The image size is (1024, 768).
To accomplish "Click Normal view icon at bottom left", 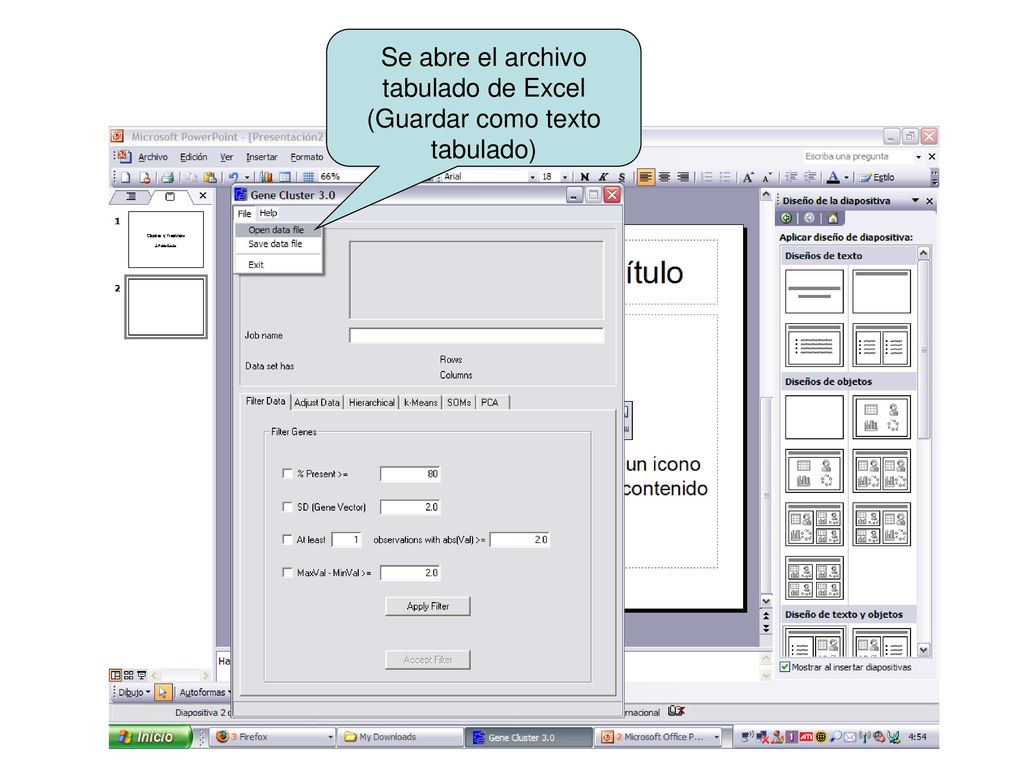I will pyautogui.click(x=116, y=675).
